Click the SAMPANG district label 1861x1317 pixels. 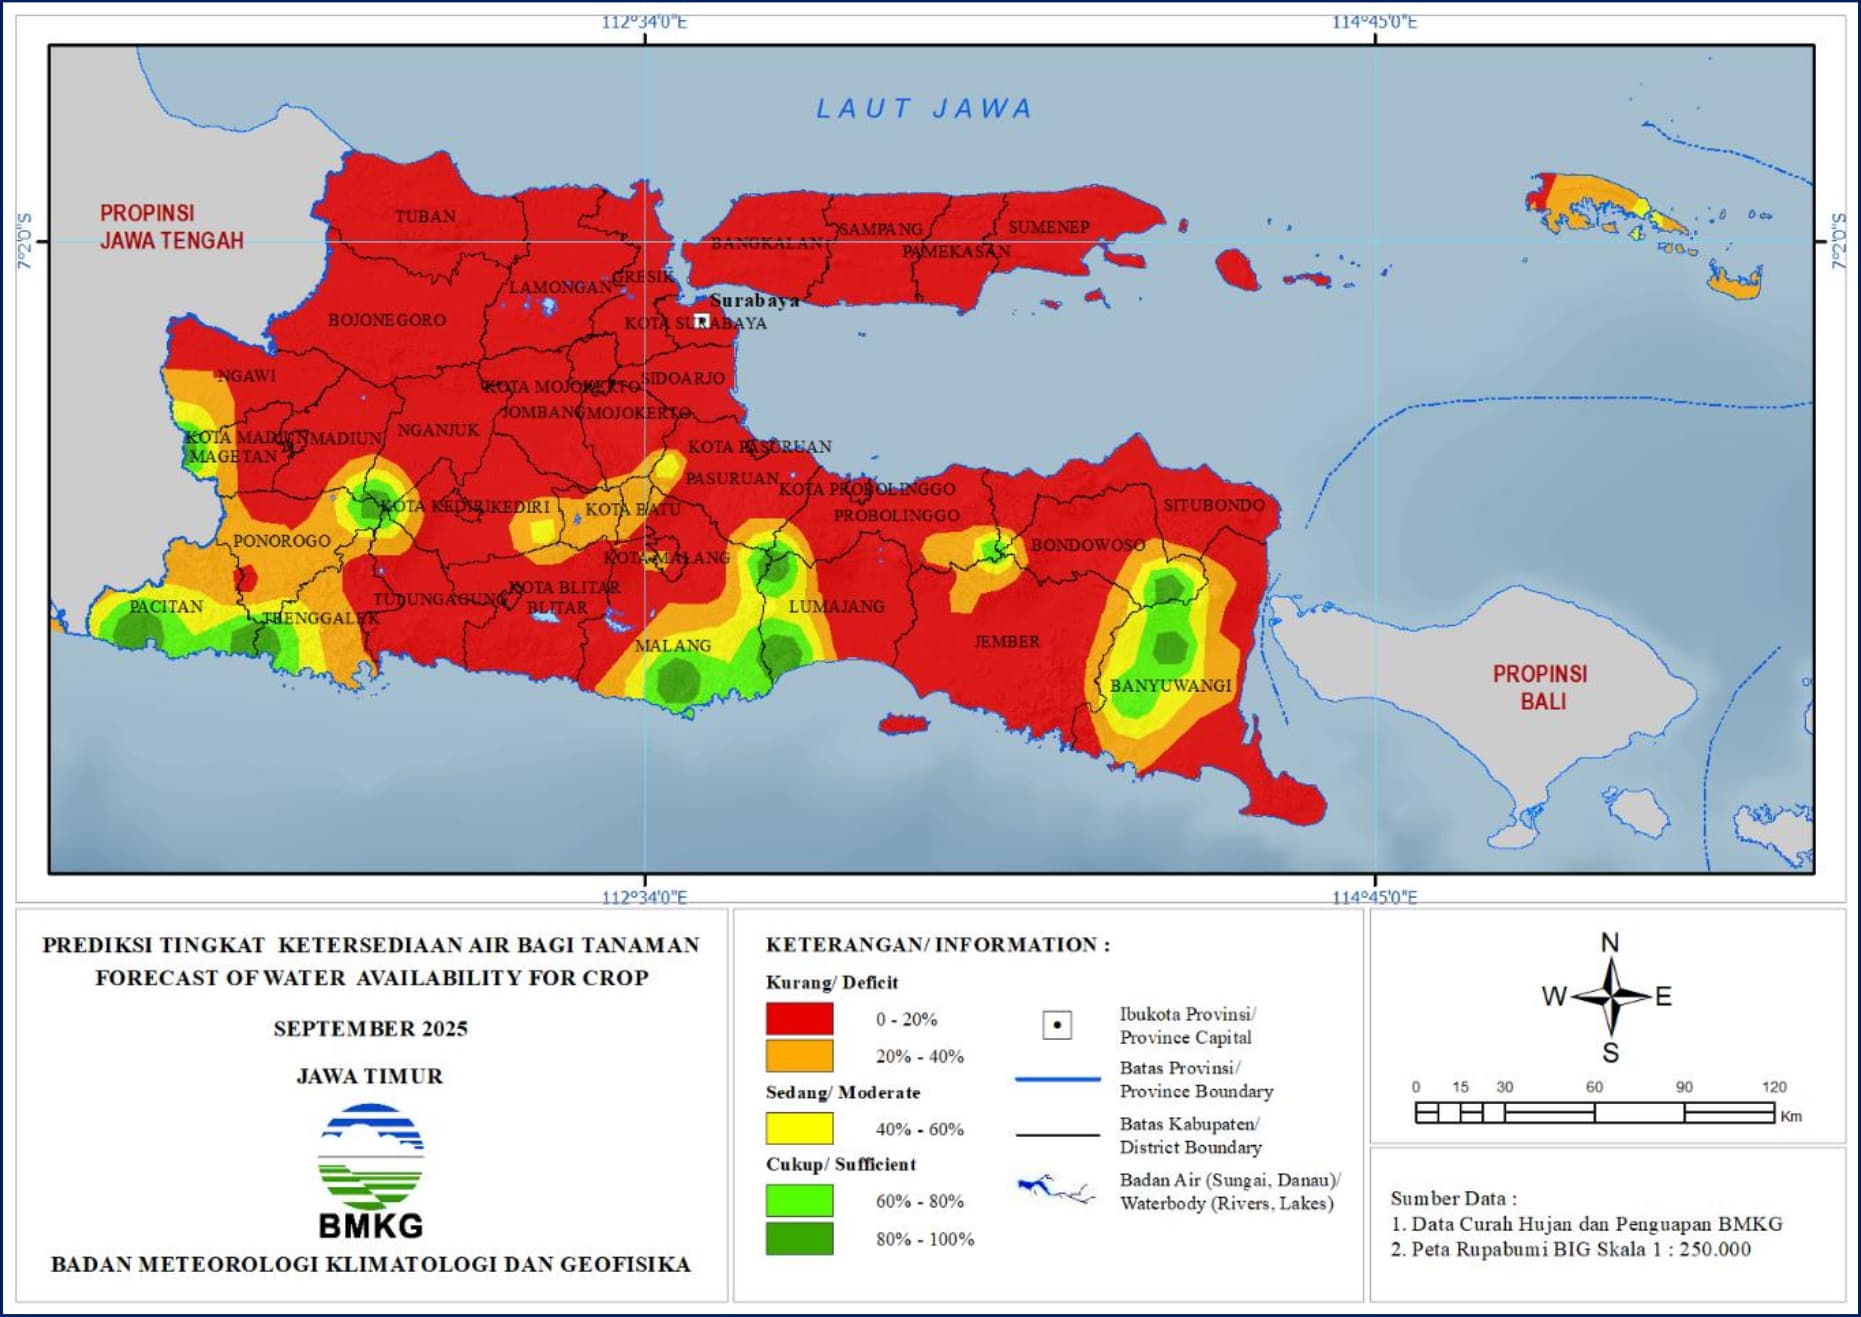point(880,229)
